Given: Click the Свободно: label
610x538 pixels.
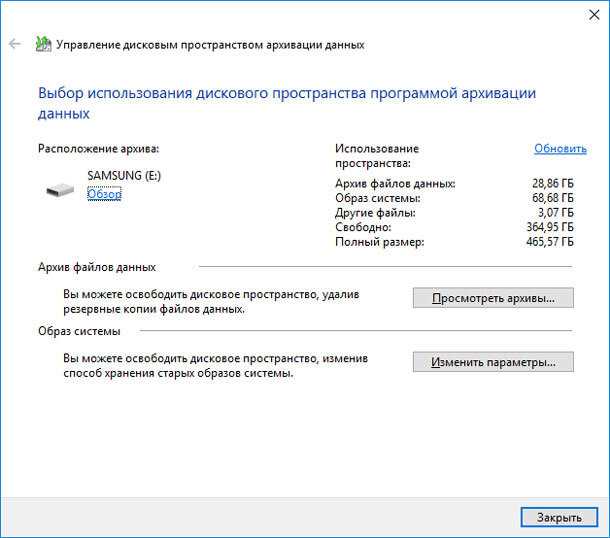Looking at the screenshot, I should pyautogui.click(x=363, y=227).
